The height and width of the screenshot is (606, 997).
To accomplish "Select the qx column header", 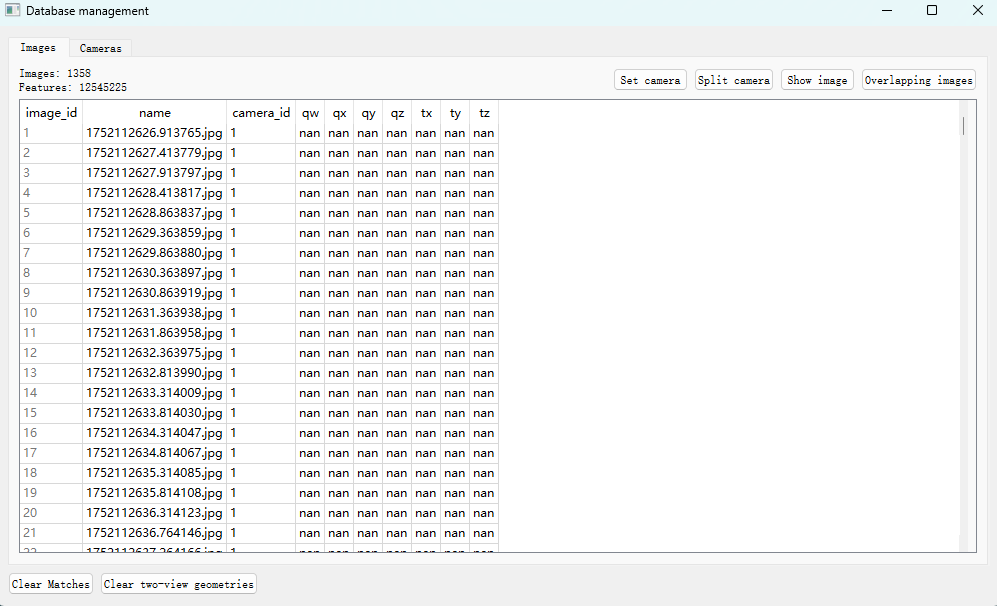I will (x=339, y=113).
